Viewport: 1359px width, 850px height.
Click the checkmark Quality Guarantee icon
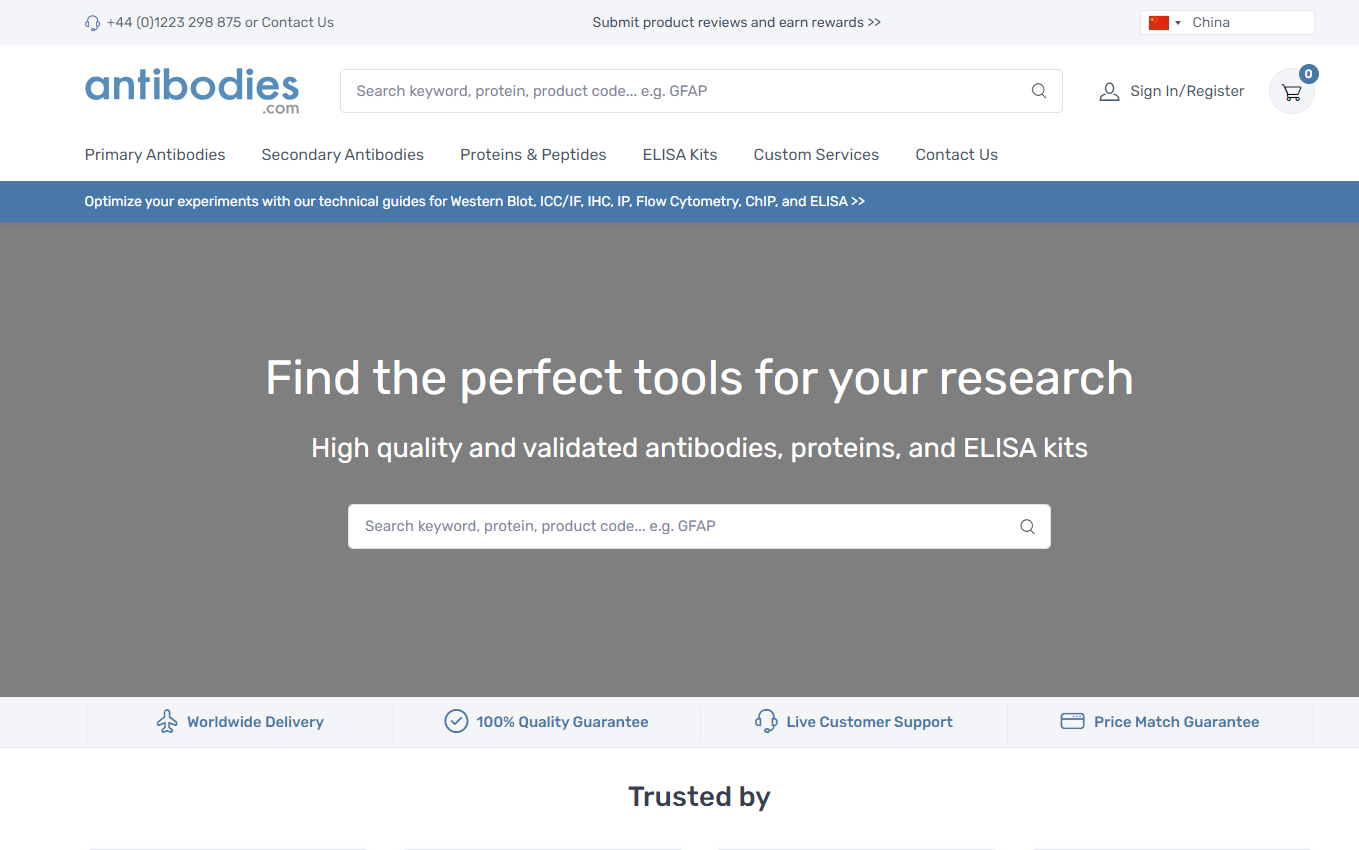(x=456, y=721)
